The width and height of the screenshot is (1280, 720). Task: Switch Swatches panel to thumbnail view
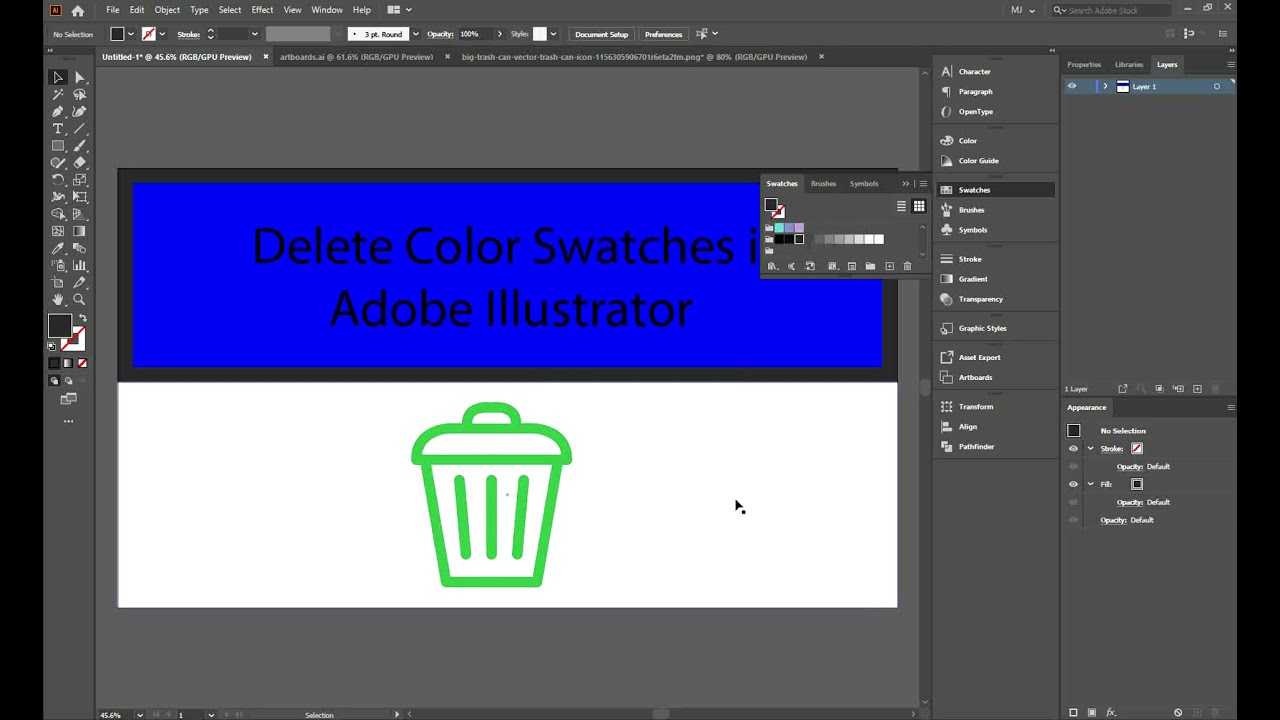[x=919, y=206]
